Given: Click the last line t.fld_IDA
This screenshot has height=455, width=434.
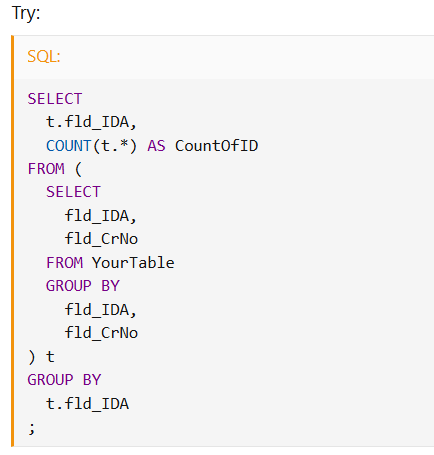Looking at the screenshot, I should [x=87, y=403].
